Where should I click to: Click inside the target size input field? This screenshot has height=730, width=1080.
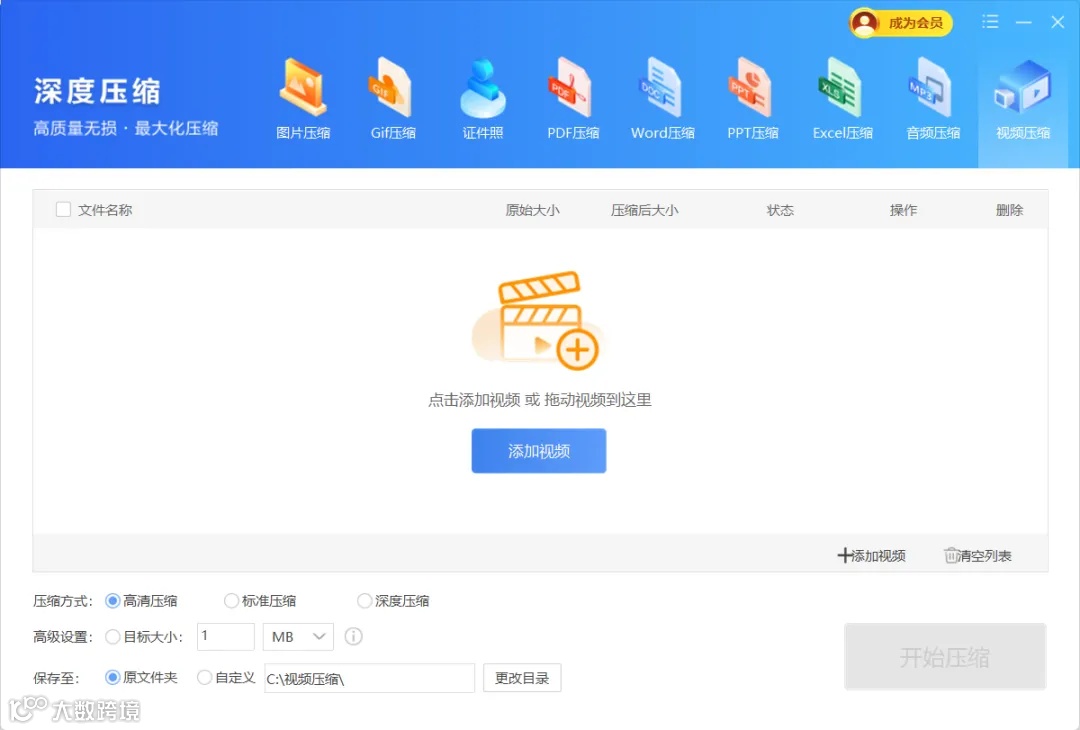click(x=225, y=637)
